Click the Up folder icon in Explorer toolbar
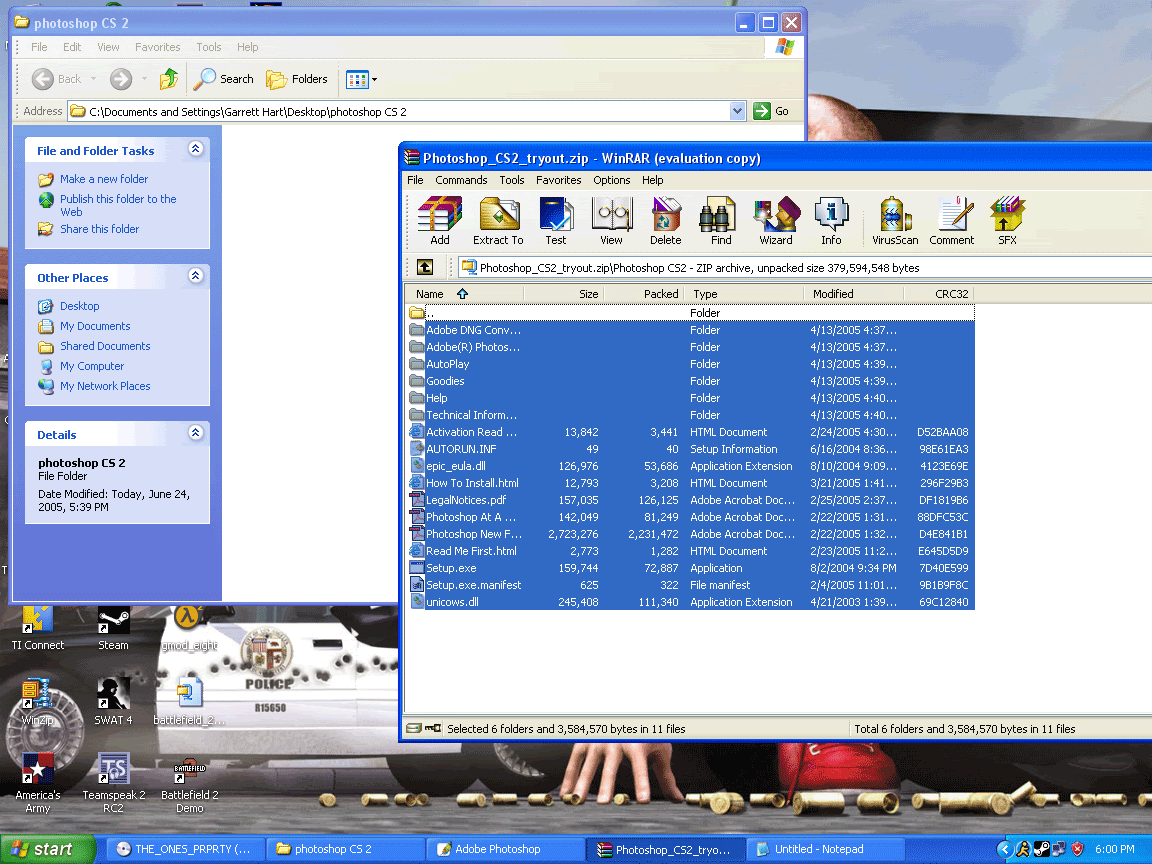This screenshot has width=1152, height=864. coord(169,79)
